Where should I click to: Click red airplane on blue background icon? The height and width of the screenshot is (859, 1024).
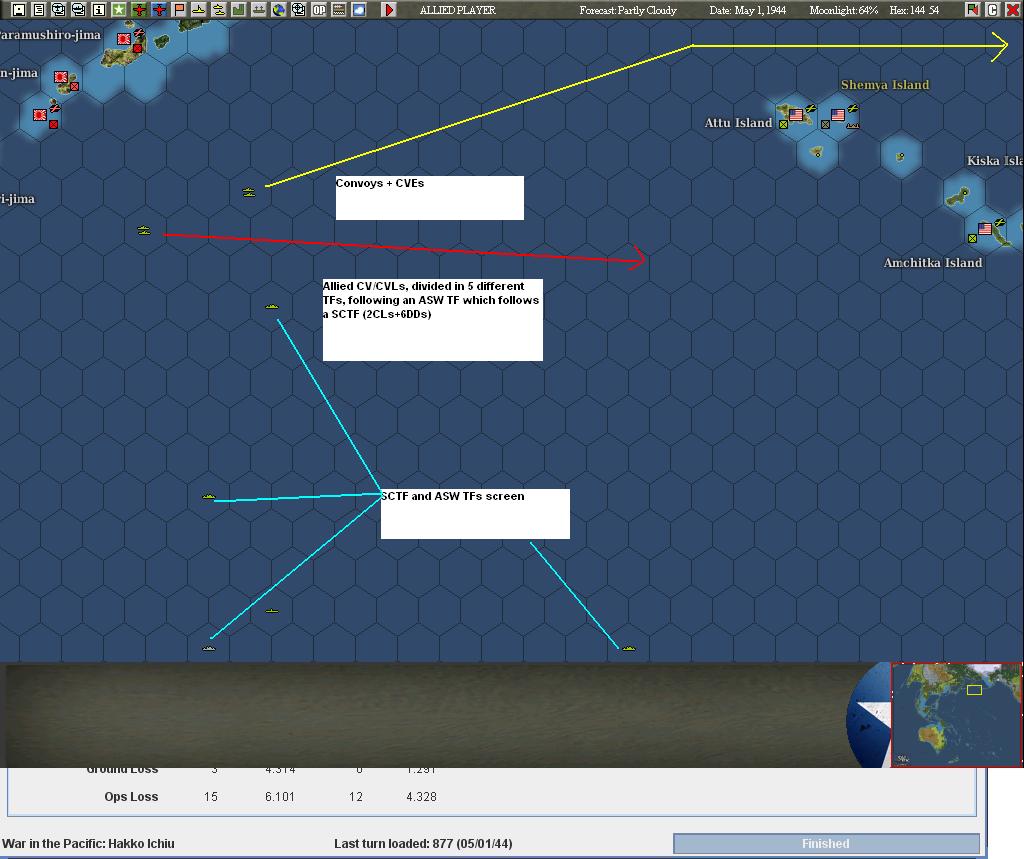pos(159,9)
